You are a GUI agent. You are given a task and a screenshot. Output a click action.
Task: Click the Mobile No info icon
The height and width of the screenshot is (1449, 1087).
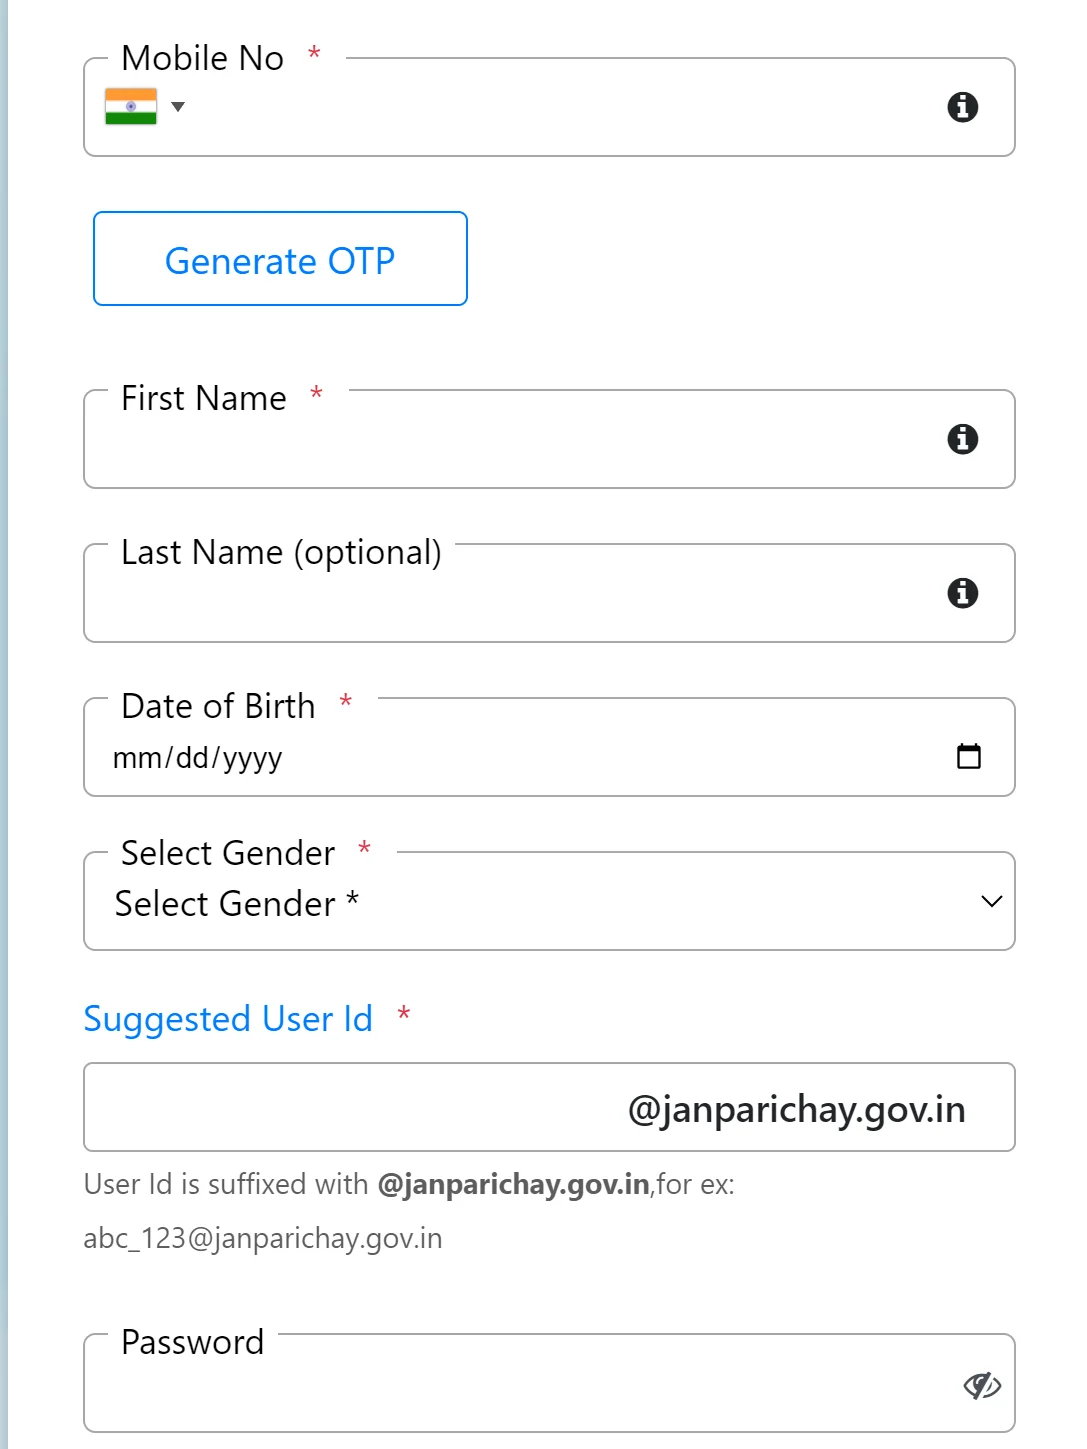[962, 107]
